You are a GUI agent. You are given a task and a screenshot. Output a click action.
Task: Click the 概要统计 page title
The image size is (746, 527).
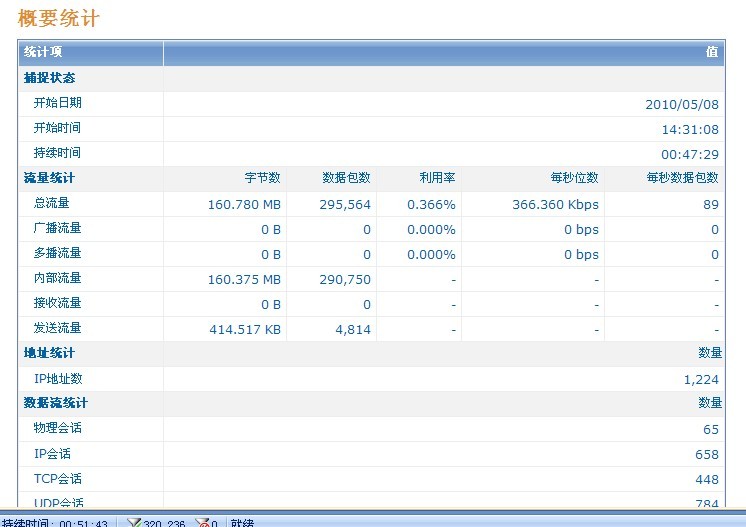[x=59, y=19]
